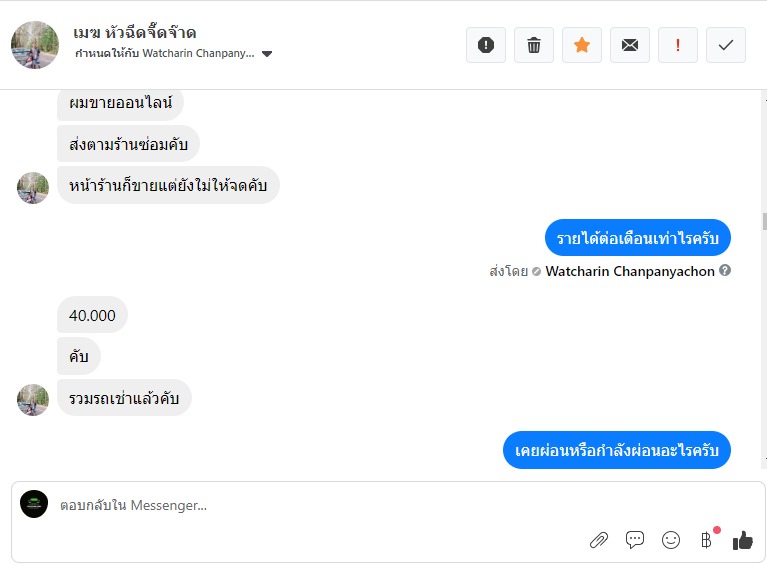Viewport: 767px width, 564px height.
Task: Open Watcharin Chanpanyachon sender name link
Action: tap(630, 271)
